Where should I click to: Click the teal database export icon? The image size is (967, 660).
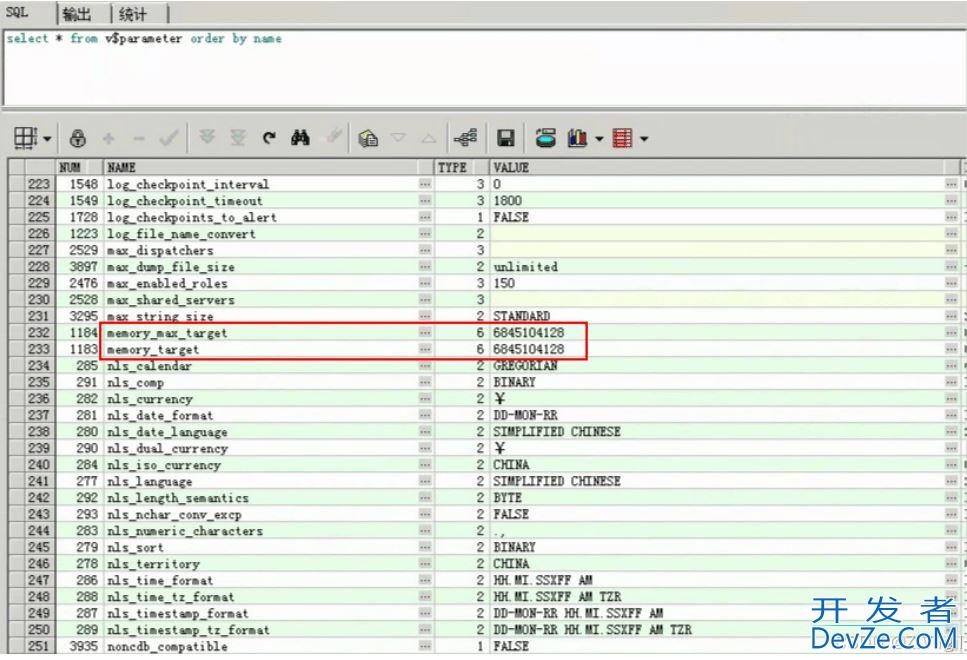545,138
